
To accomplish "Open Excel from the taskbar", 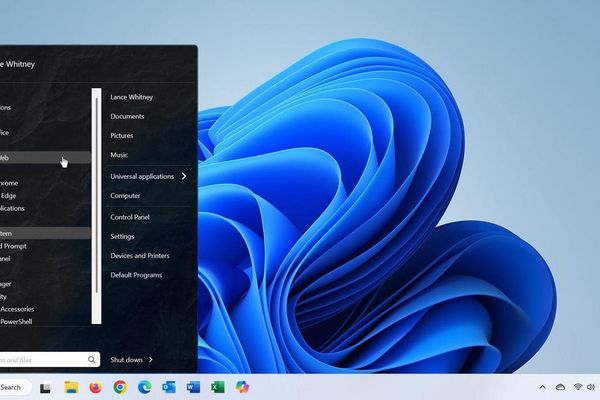I will click(218, 387).
